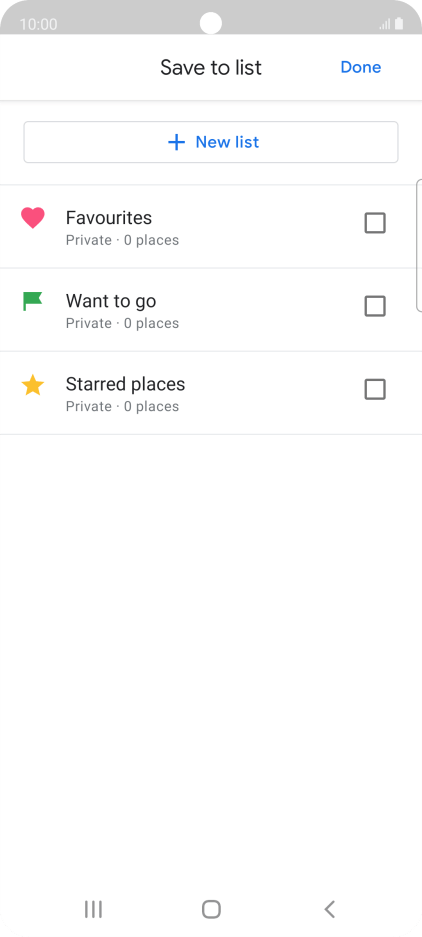The height and width of the screenshot is (937, 422).
Task: Check the Want to go checkbox
Action: click(x=375, y=307)
